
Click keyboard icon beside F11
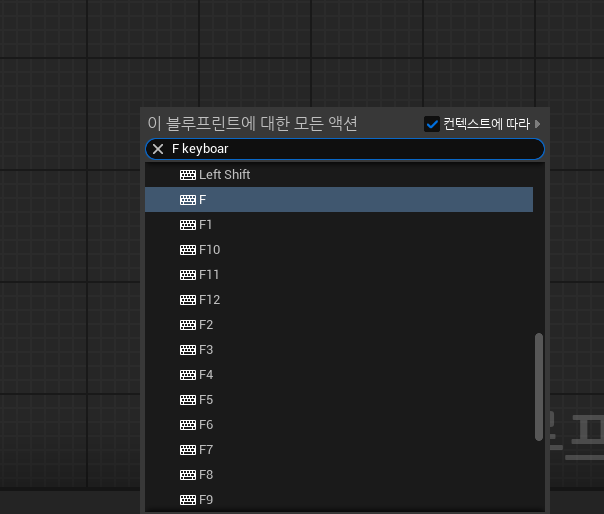[188, 275]
